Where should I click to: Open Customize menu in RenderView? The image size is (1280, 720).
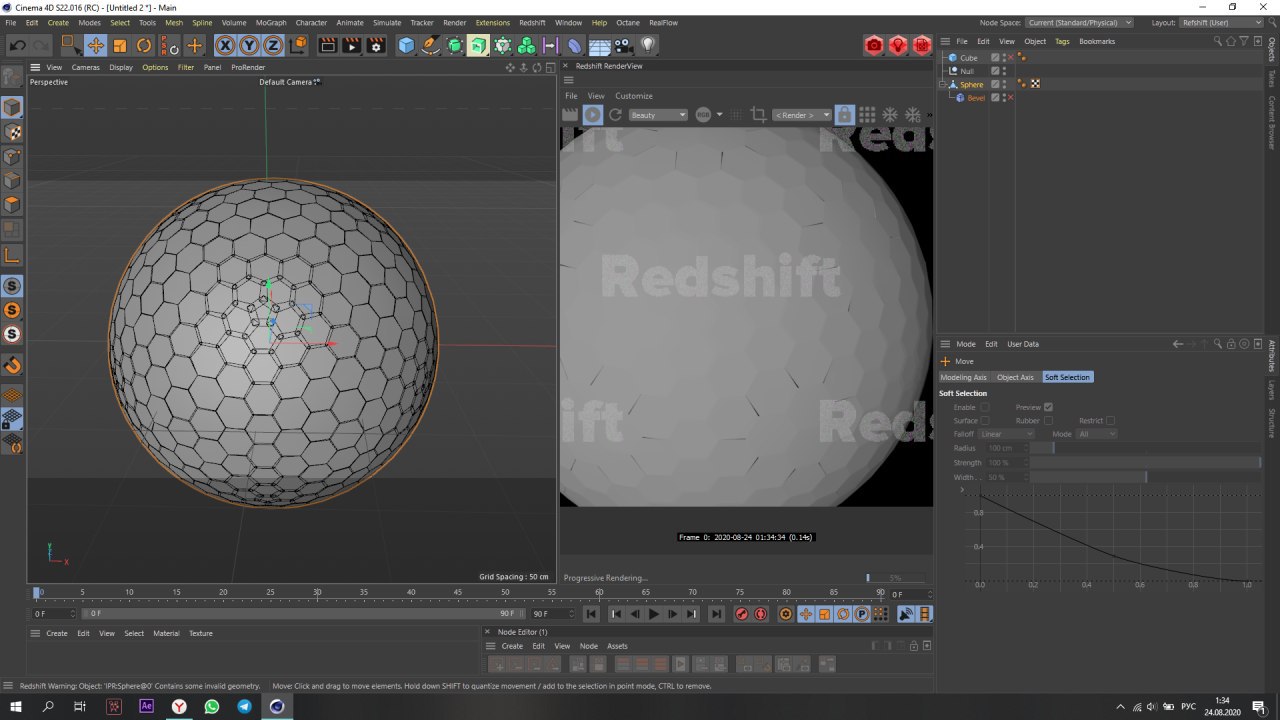633,96
